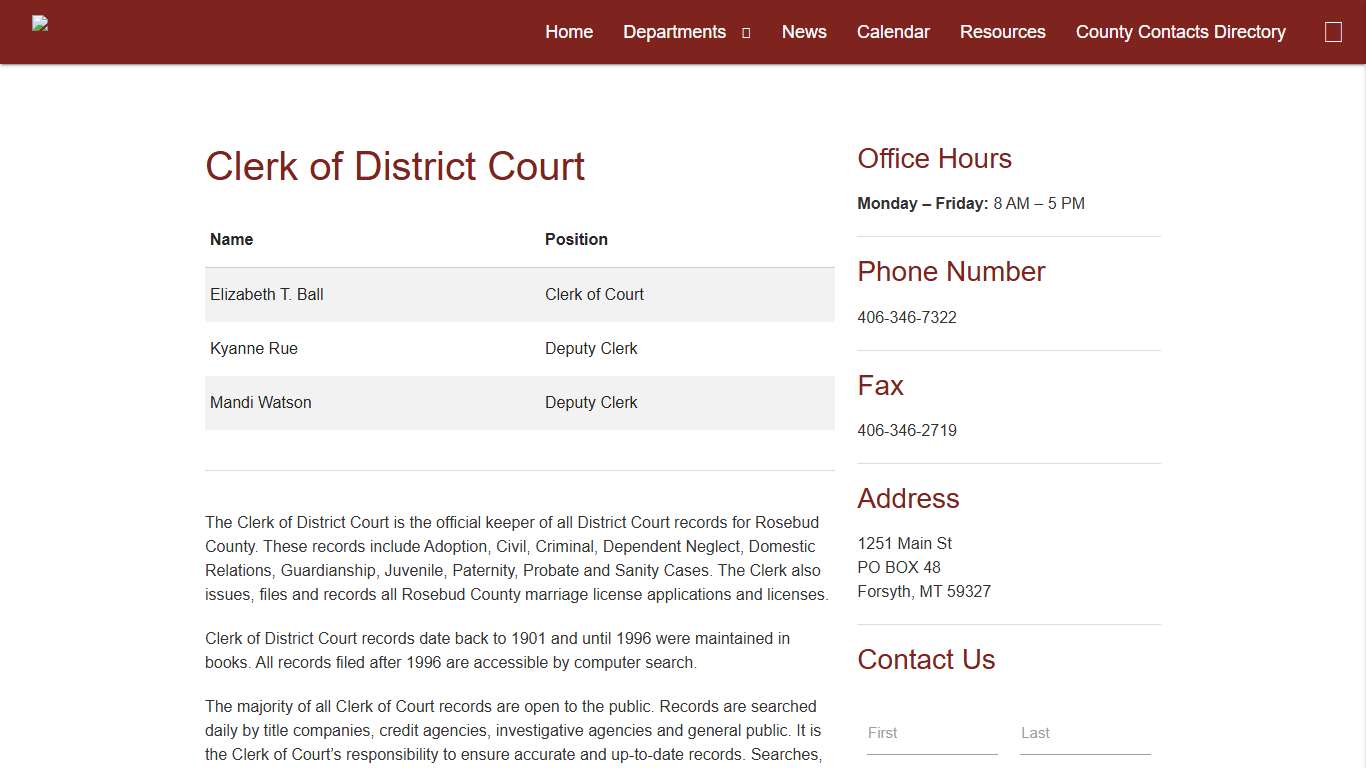Click the Contact Us heading
1366x768 pixels.
coord(926,659)
